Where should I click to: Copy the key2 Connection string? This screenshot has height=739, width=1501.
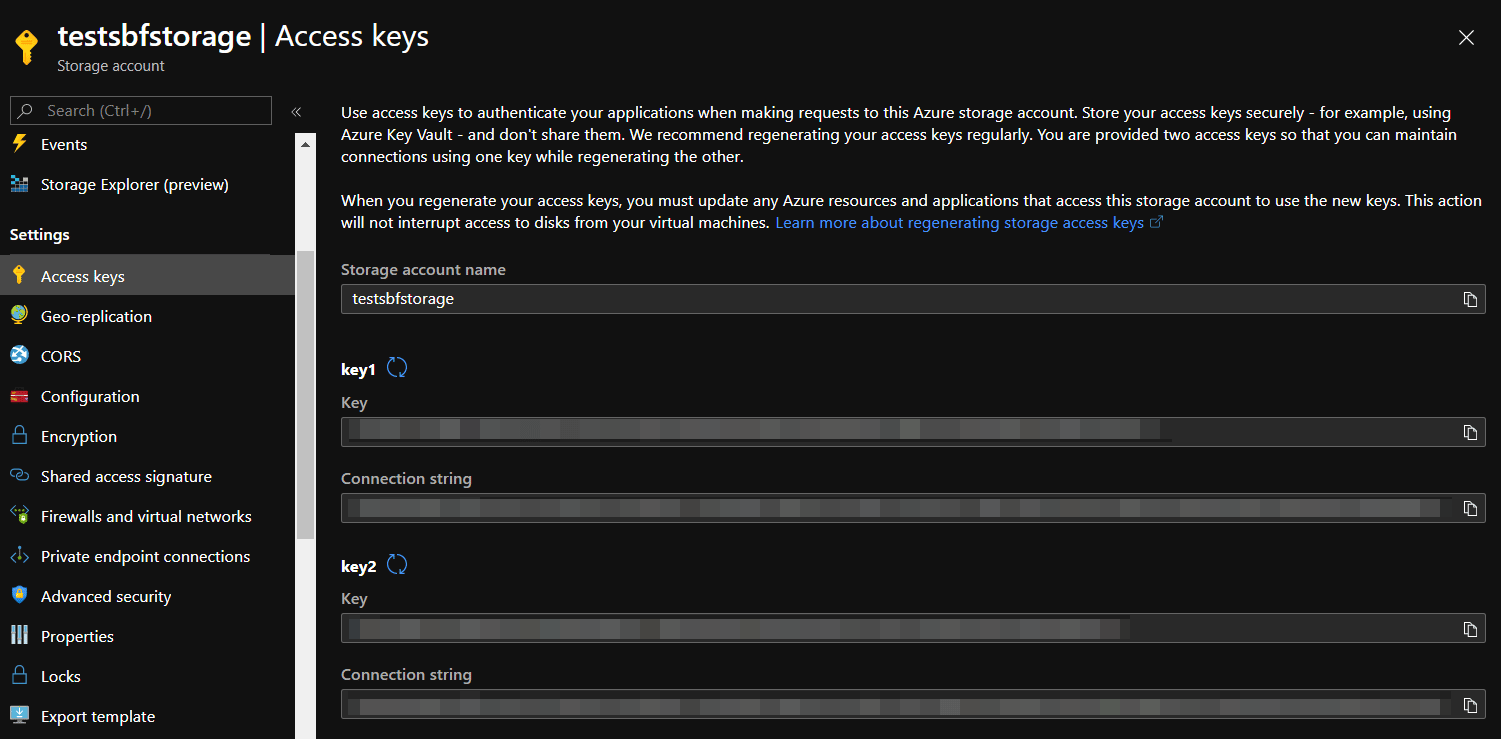point(1470,705)
